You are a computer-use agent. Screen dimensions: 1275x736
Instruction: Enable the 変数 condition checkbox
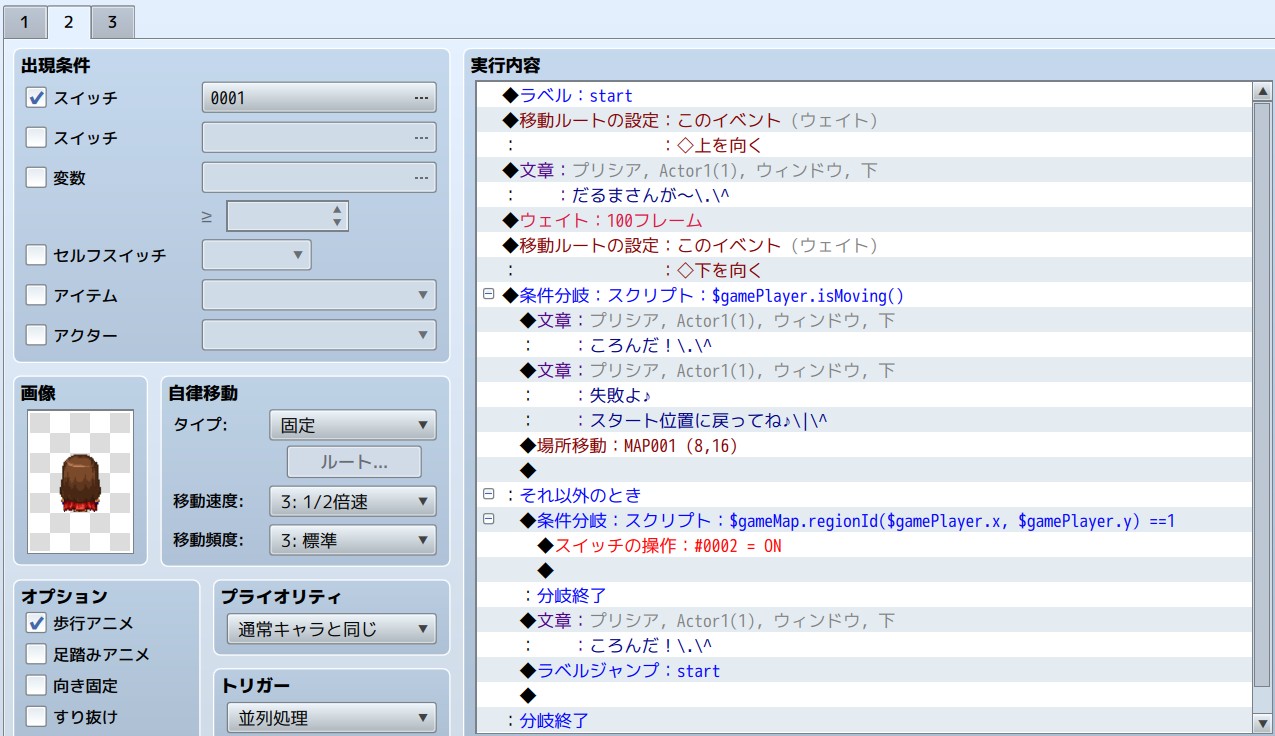pos(36,178)
